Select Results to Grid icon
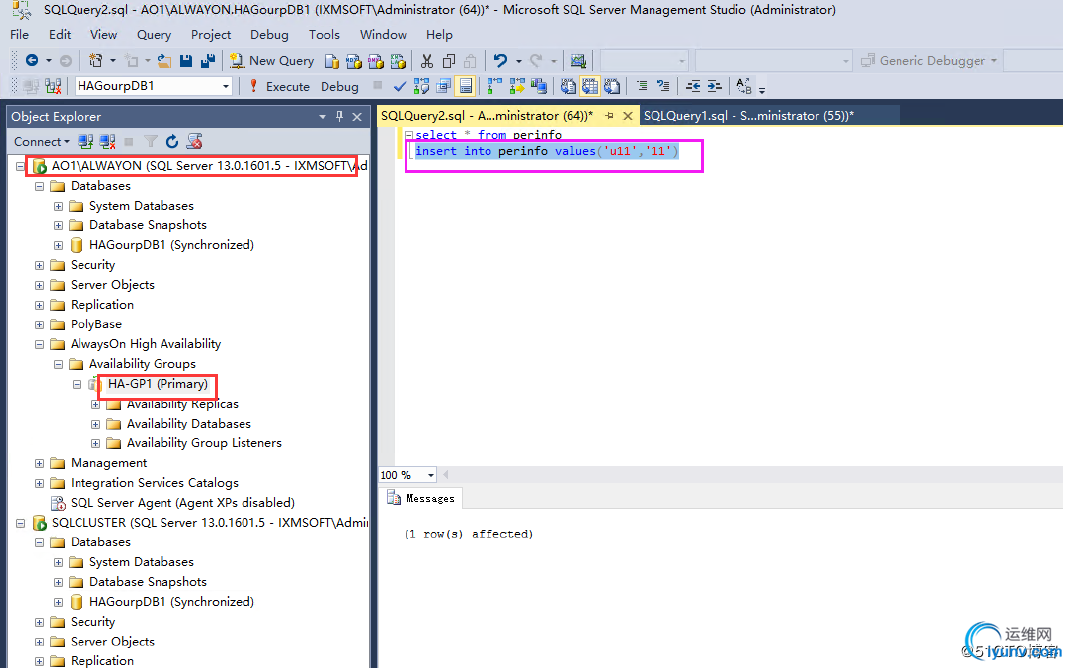Screen dimensions: 1068x668 (590, 86)
